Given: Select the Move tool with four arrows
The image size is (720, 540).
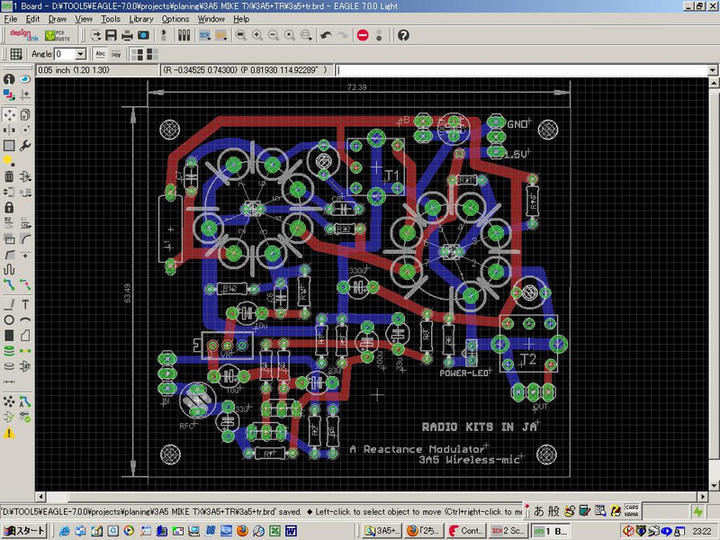Looking at the screenshot, I should [x=8, y=115].
